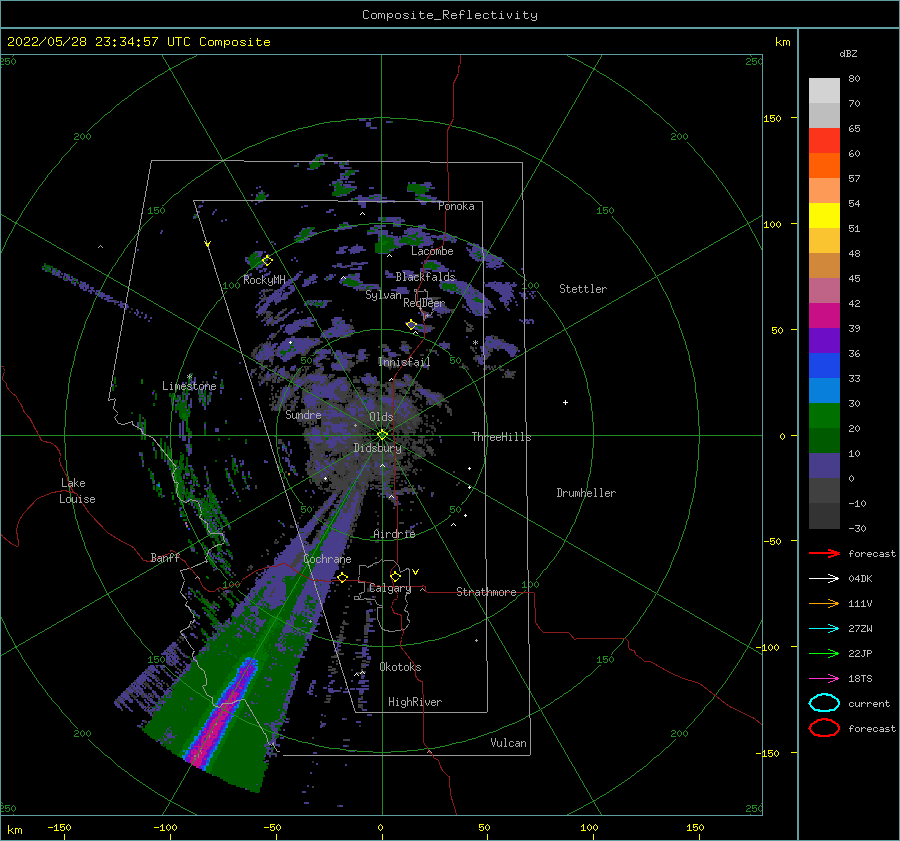Click the yellow diamond marker below Cochrane
The height and width of the screenshot is (841, 900).
(342, 578)
